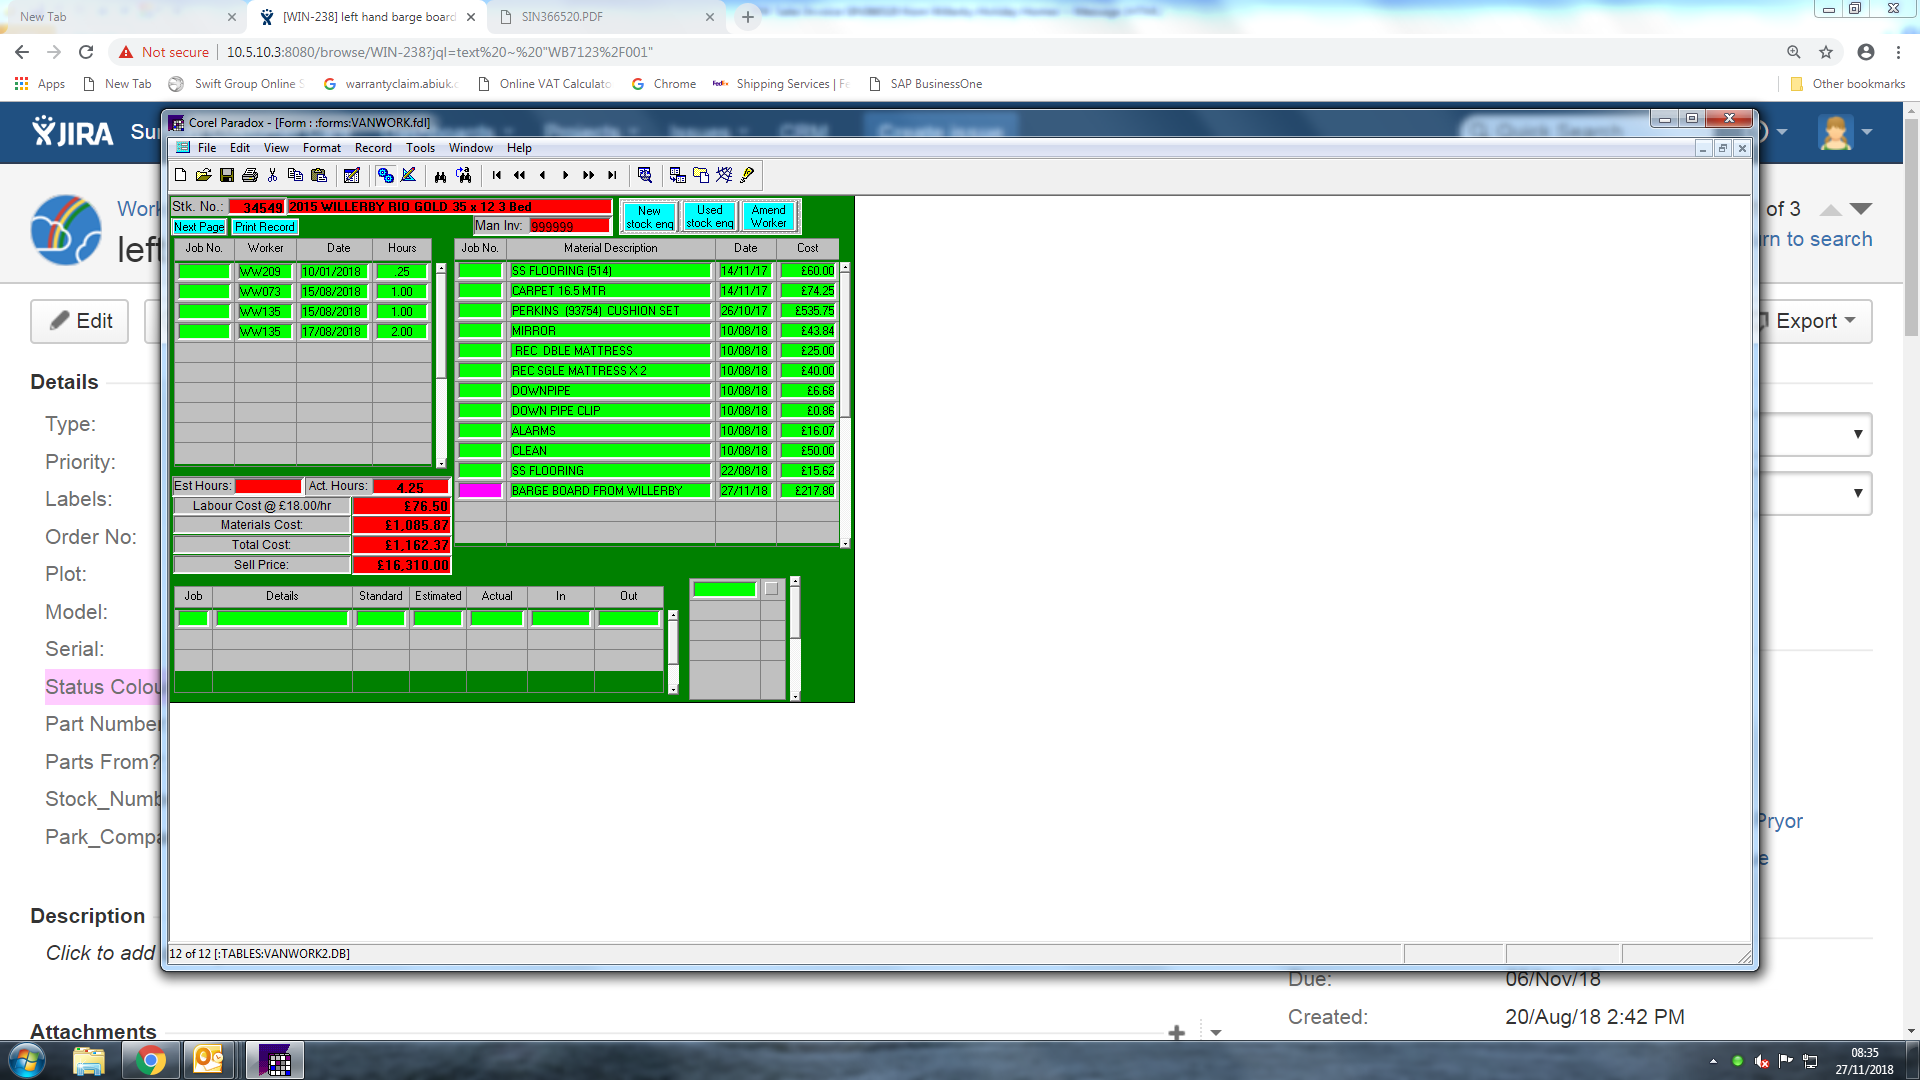Tick the small checkbox in grey panel
Image resolution: width=1920 pixels, height=1080 pixels.
[771, 589]
